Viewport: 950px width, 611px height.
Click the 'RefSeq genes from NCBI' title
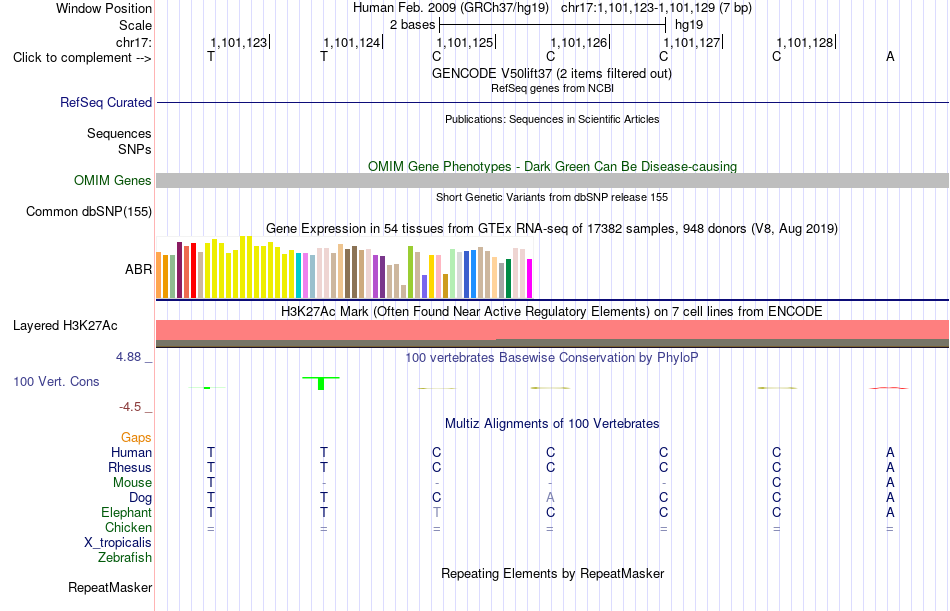click(x=553, y=88)
